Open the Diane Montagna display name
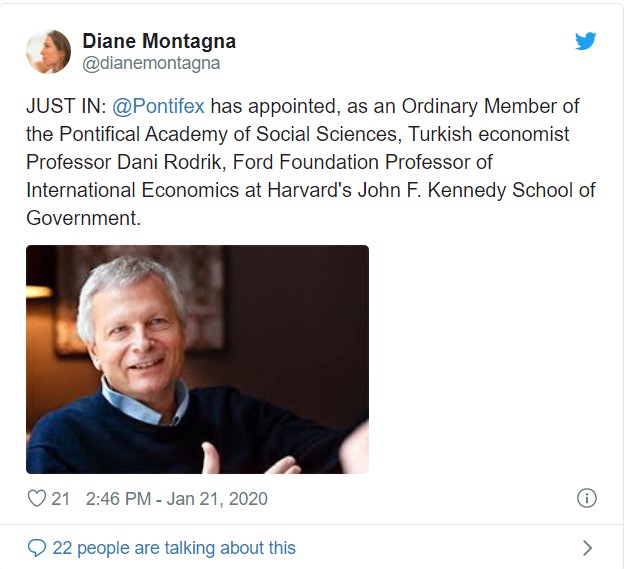The image size is (626, 569). point(158,42)
